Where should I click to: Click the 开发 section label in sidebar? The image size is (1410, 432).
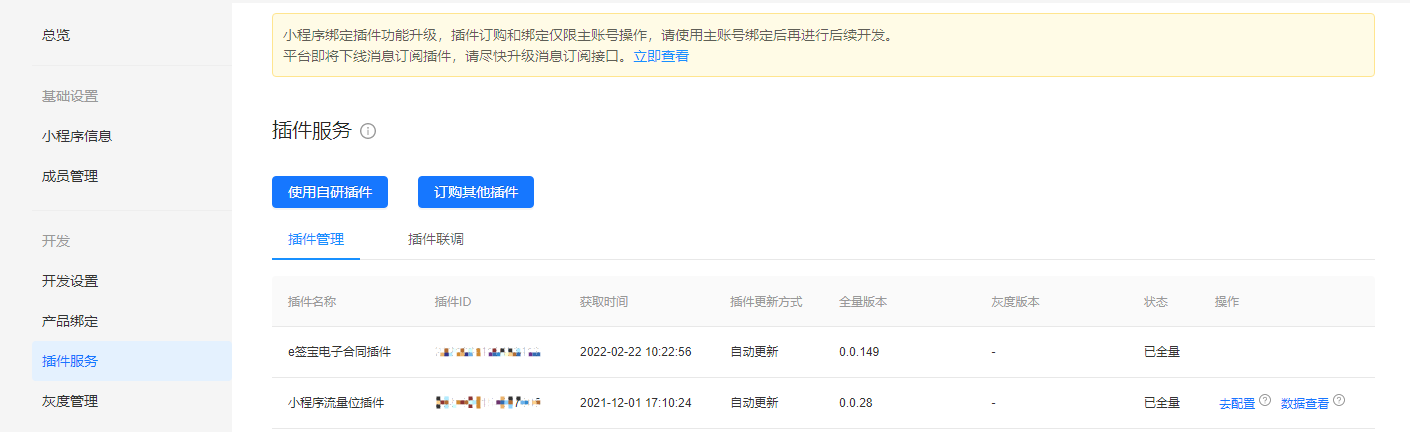coord(56,241)
